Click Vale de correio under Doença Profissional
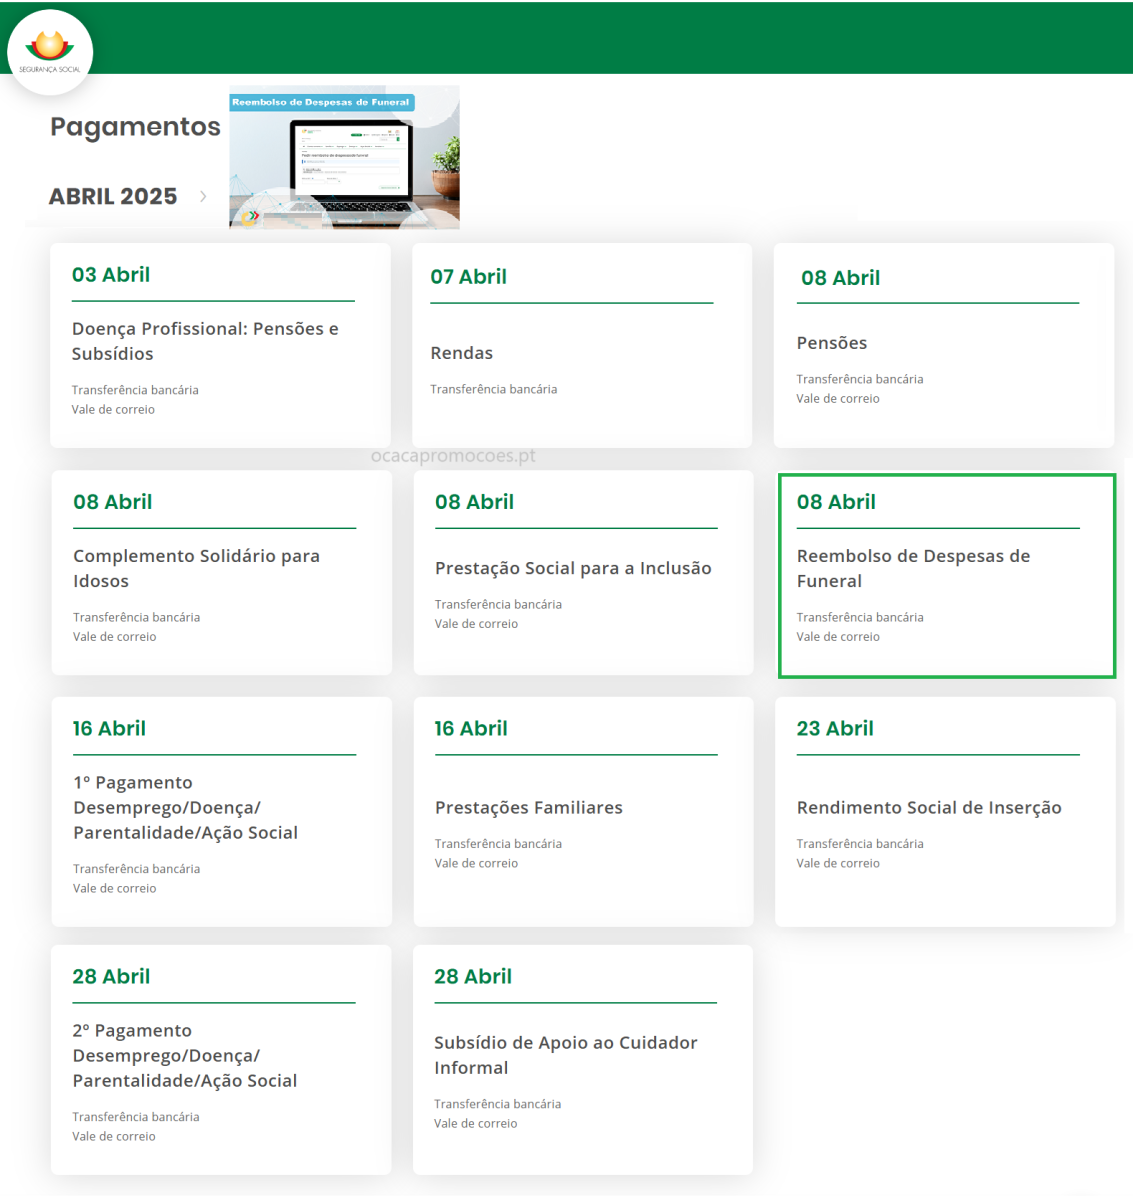This screenshot has width=1133, height=1200. (x=113, y=409)
